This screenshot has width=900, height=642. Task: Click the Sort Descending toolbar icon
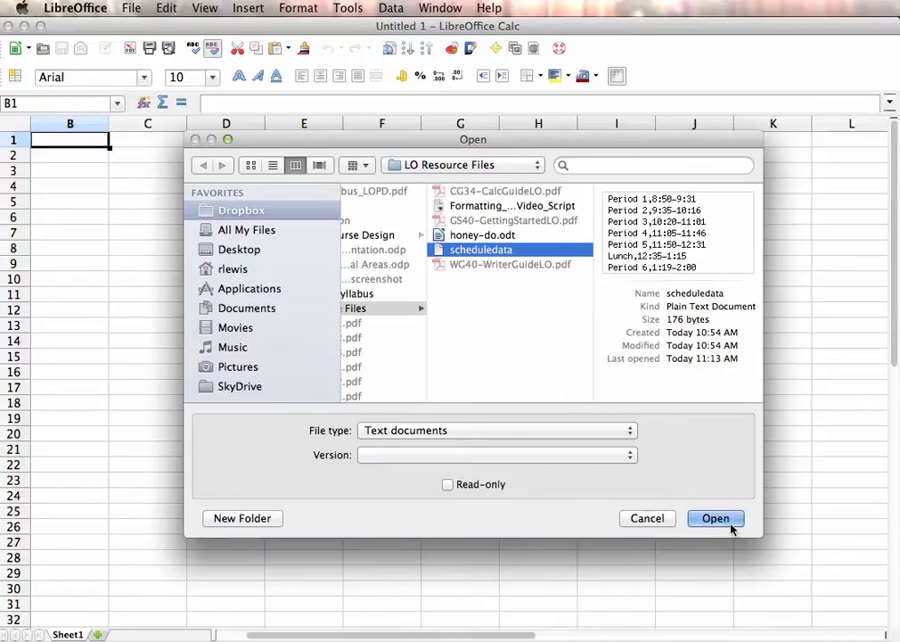pyautogui.click(x=426, y=49)
